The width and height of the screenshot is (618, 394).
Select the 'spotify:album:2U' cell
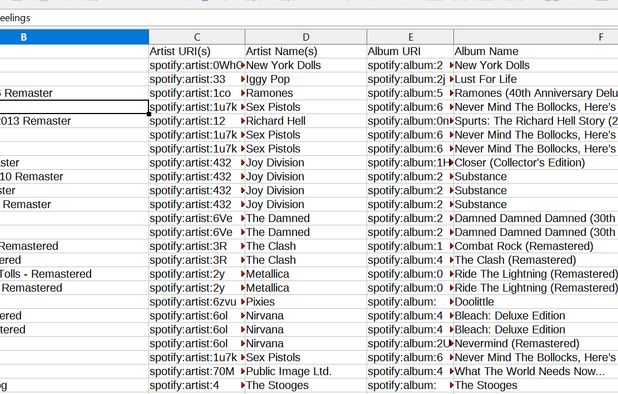click(410, 344)
